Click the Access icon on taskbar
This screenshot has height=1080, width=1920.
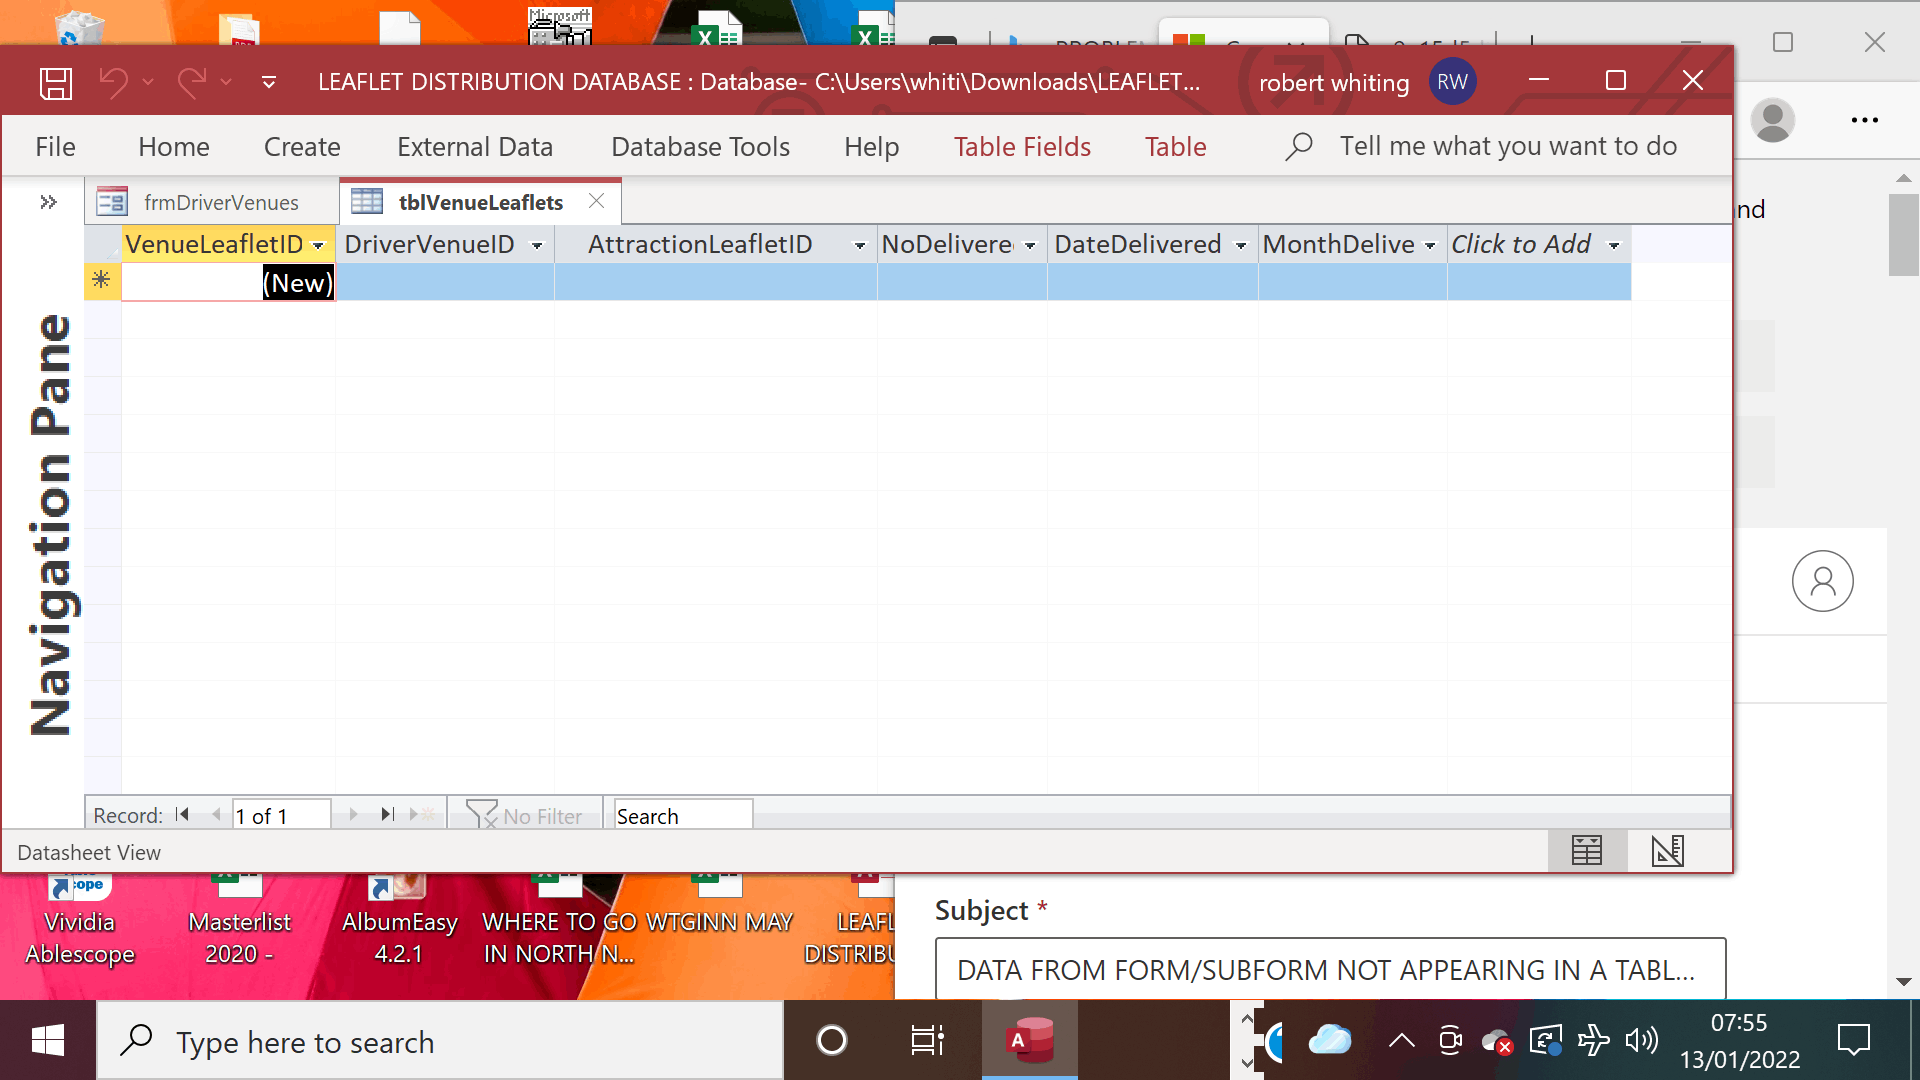[1030, 1041]
